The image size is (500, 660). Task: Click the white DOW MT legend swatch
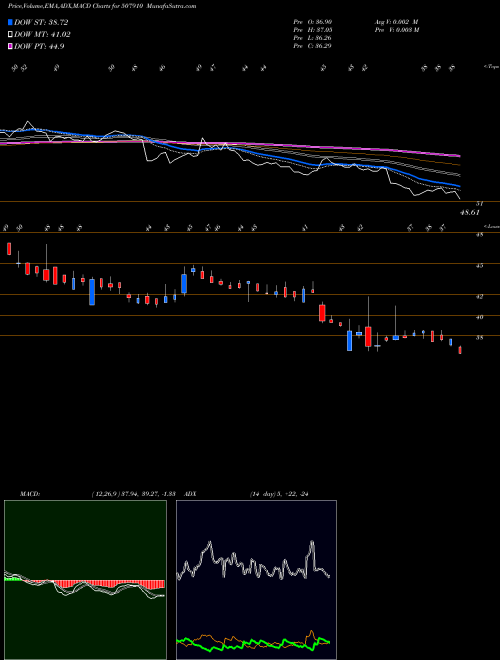11,35
